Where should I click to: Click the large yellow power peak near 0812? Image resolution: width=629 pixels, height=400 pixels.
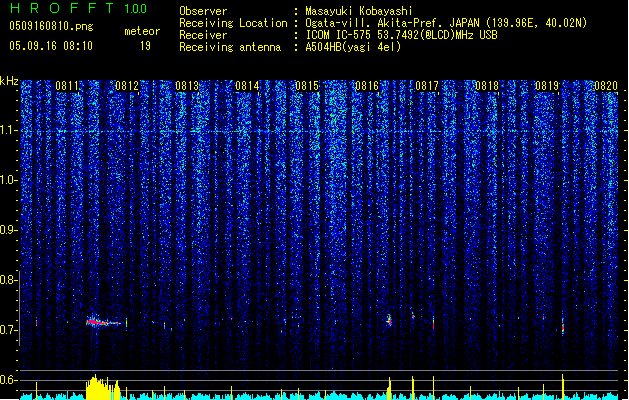(x=103, y=388)
